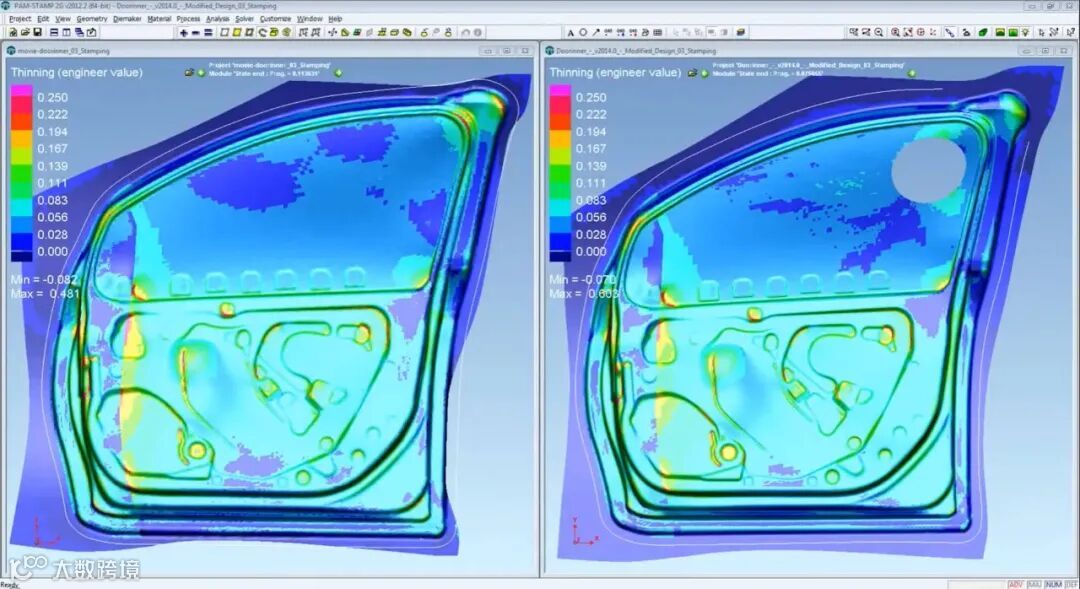Click the left 'Thinning (engineer value)' title
Viewport: 1080px width, 589px height.
click(x=76, y=72)
